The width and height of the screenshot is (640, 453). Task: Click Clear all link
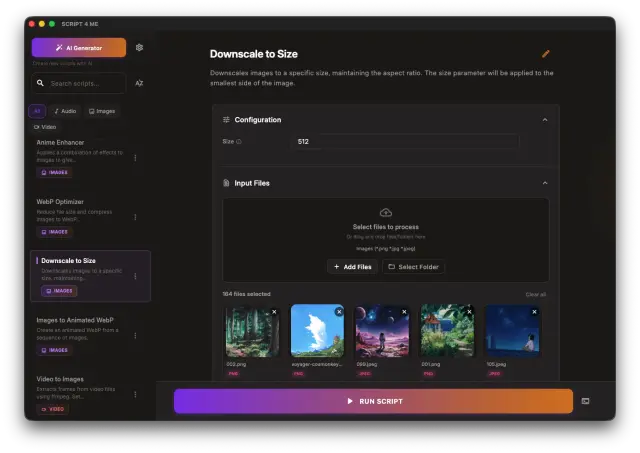pos(536,294)
